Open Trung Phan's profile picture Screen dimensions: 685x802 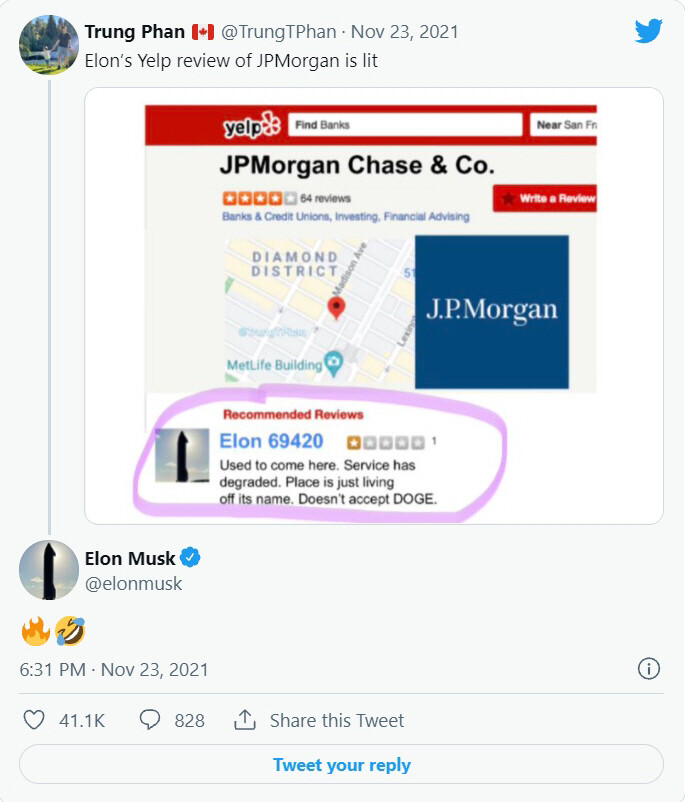click(49, 45)
